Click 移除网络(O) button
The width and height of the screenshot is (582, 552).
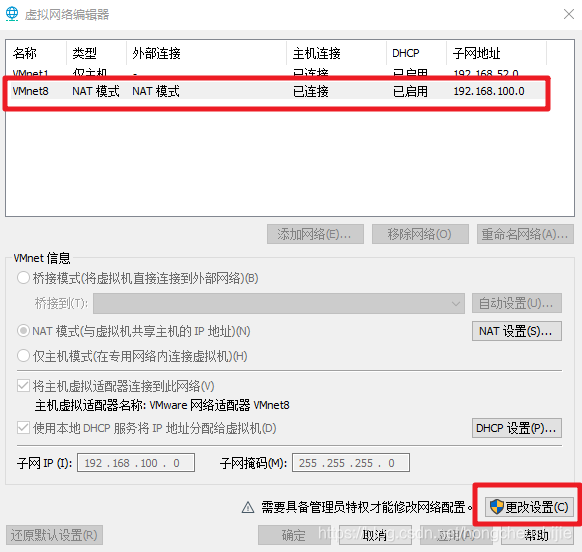point(420,234)
